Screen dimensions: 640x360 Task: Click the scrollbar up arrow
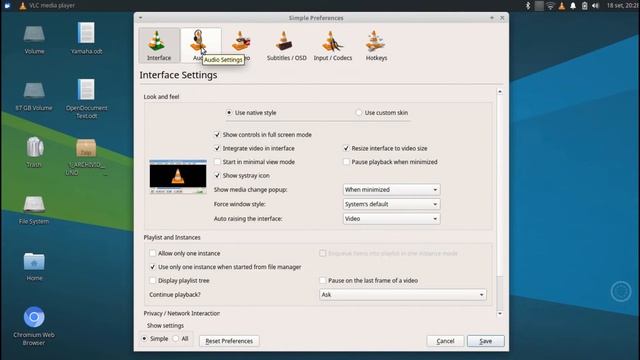click(500, 92)
